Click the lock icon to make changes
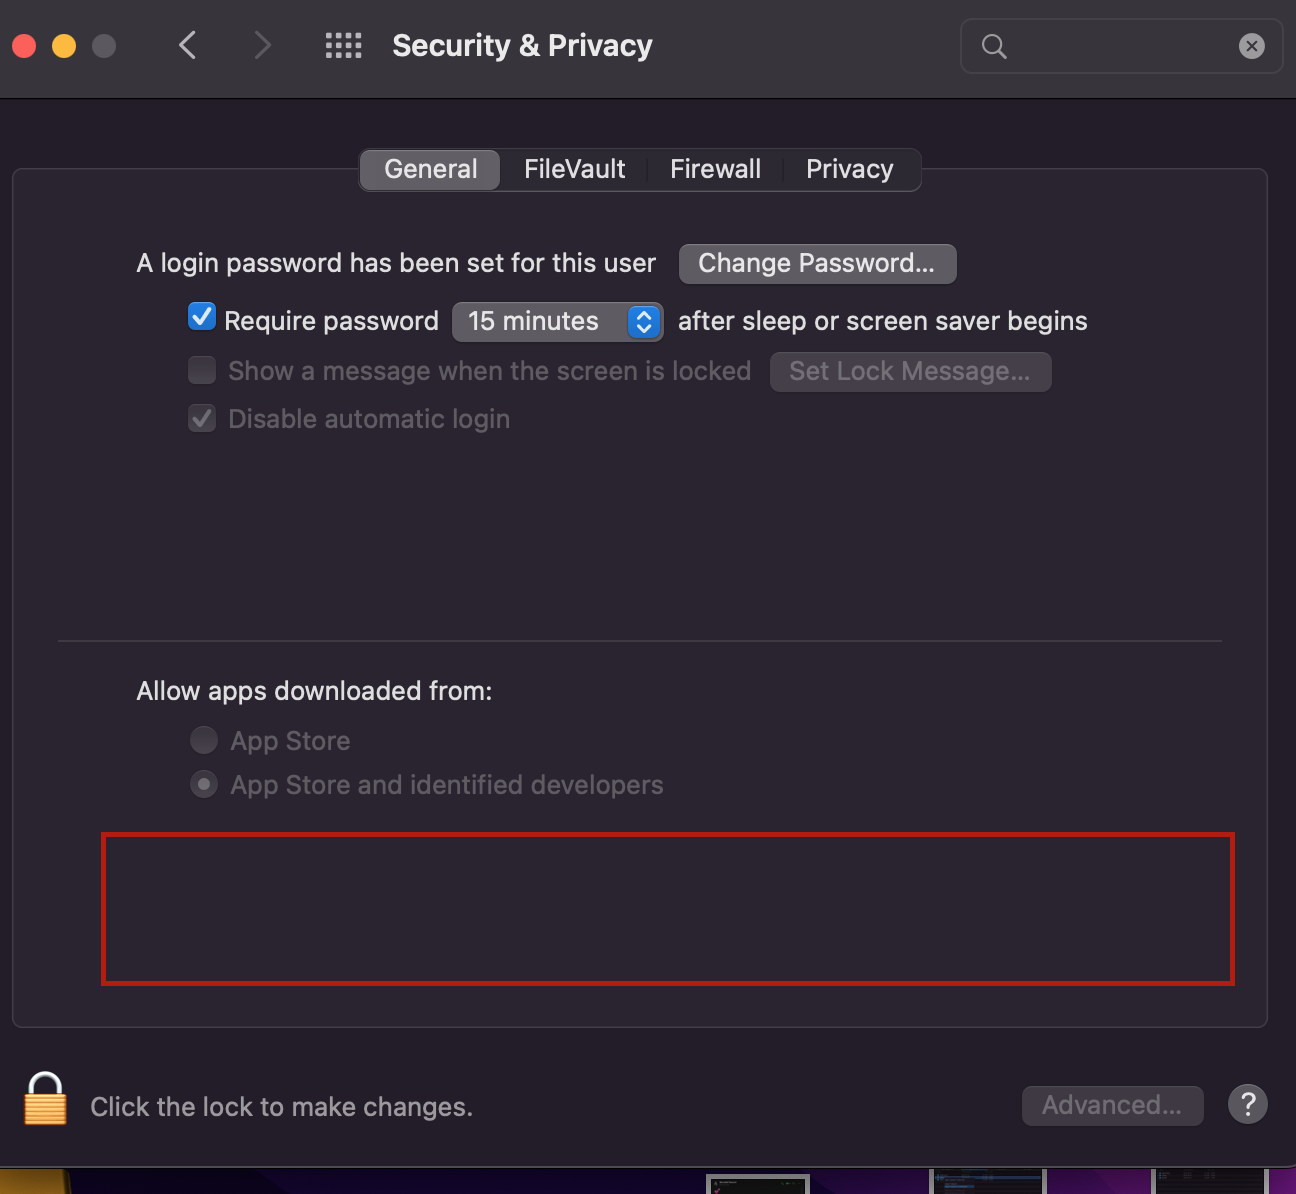This screenshot has width=1296, height=1194. [46, 1099]
